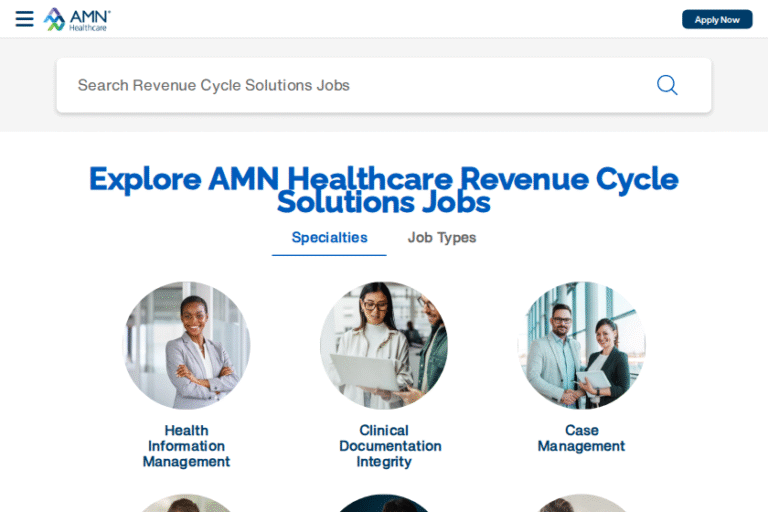Open the Case Management photo

(x=581, y=345)
